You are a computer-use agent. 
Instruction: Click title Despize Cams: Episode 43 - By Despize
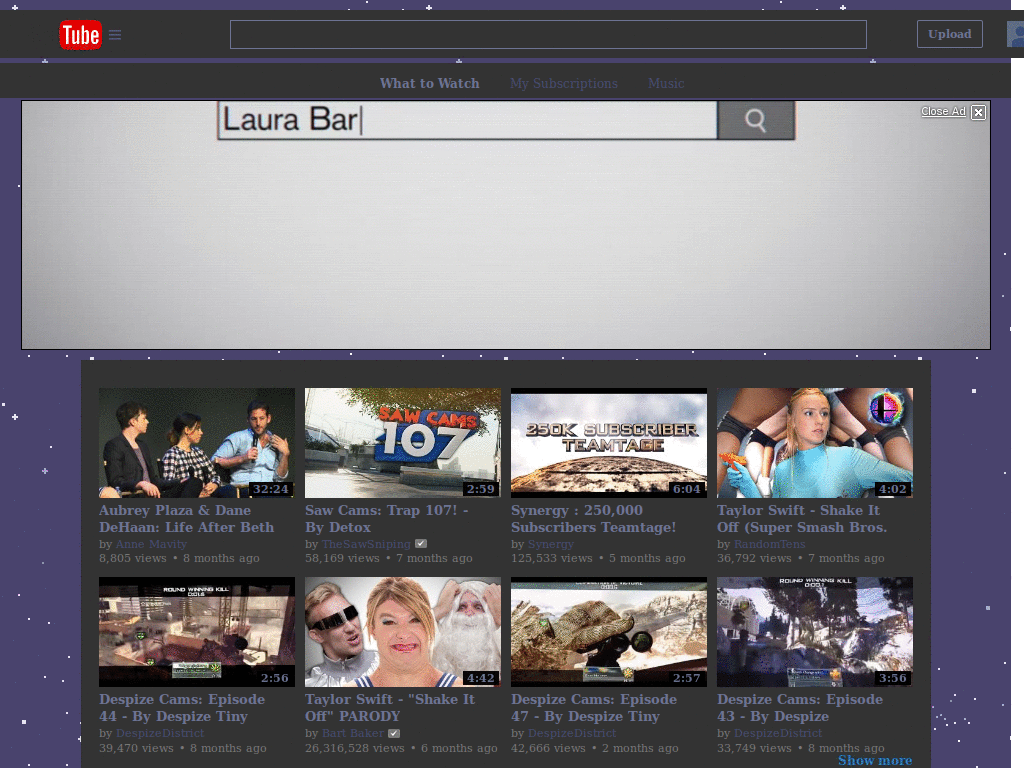(800, 707)
